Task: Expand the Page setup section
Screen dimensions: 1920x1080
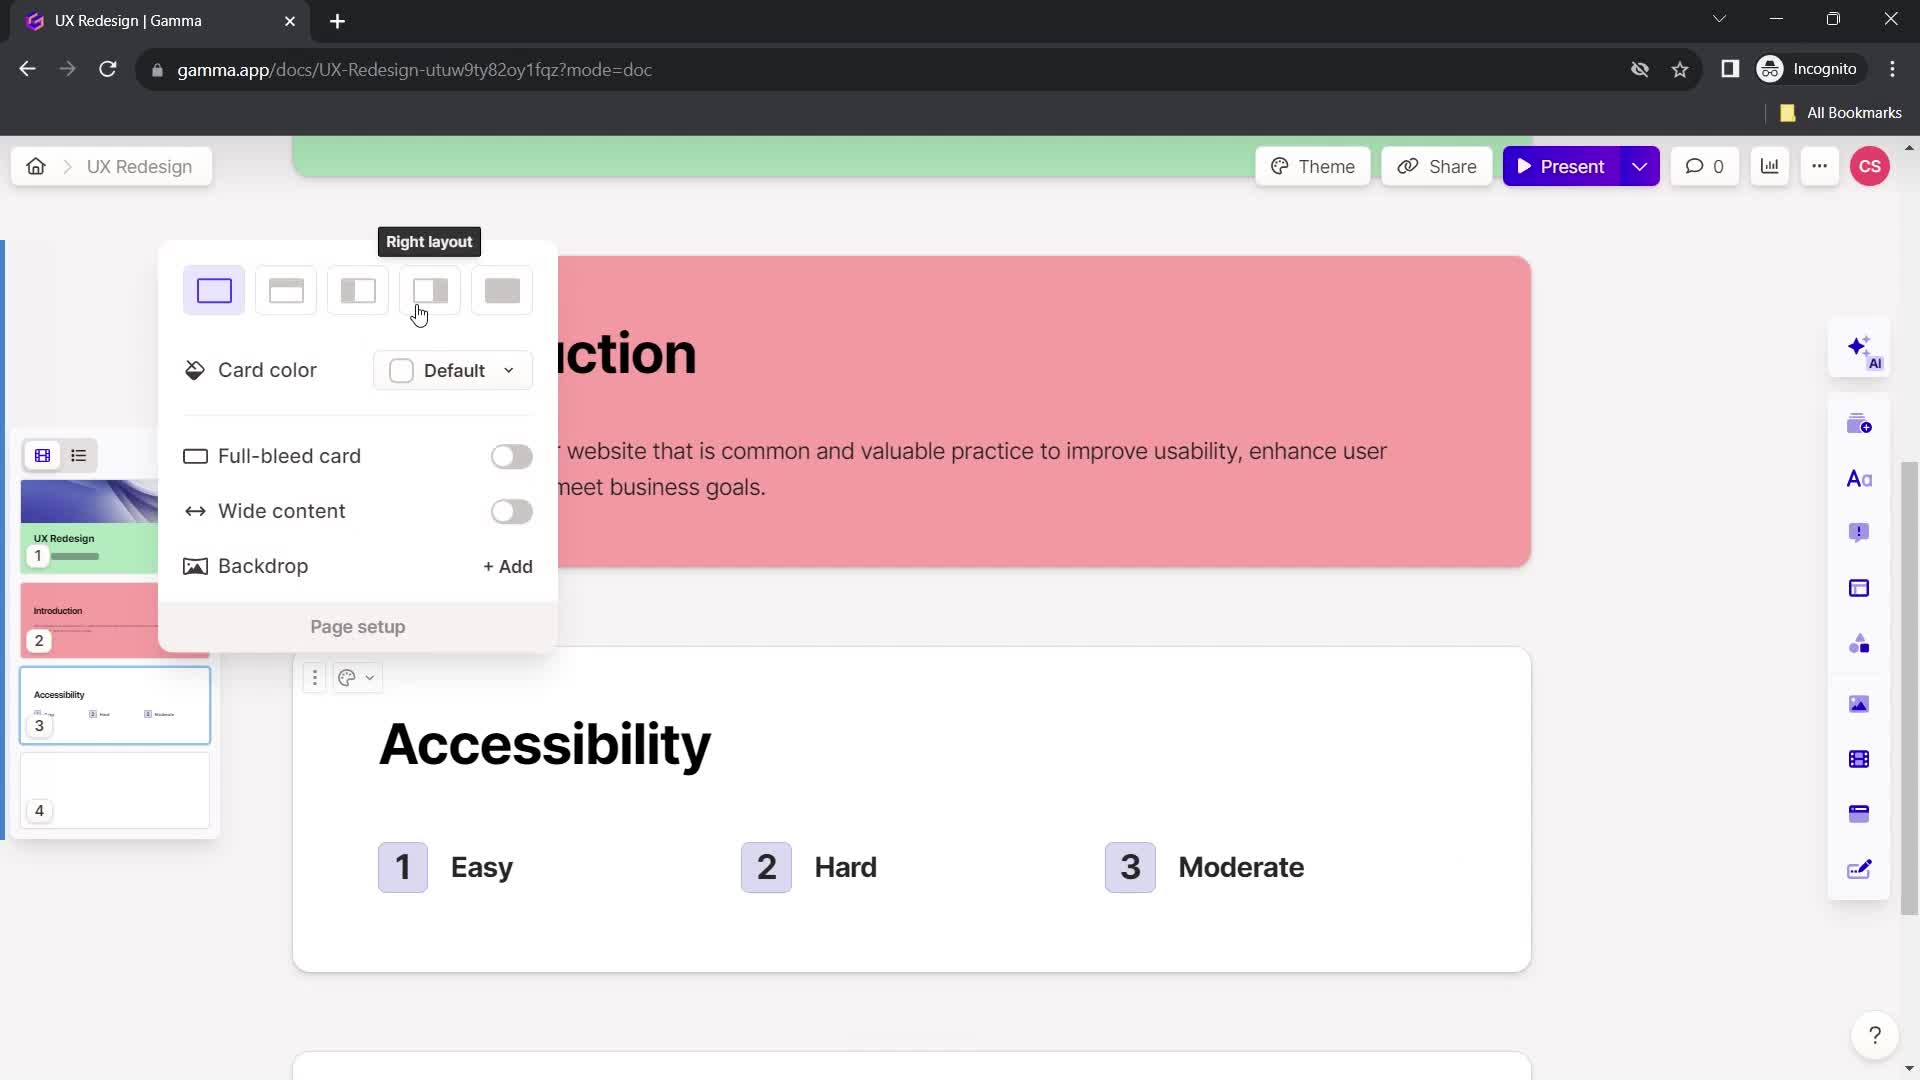Action: pyautogui.click(x=357, y=626)
